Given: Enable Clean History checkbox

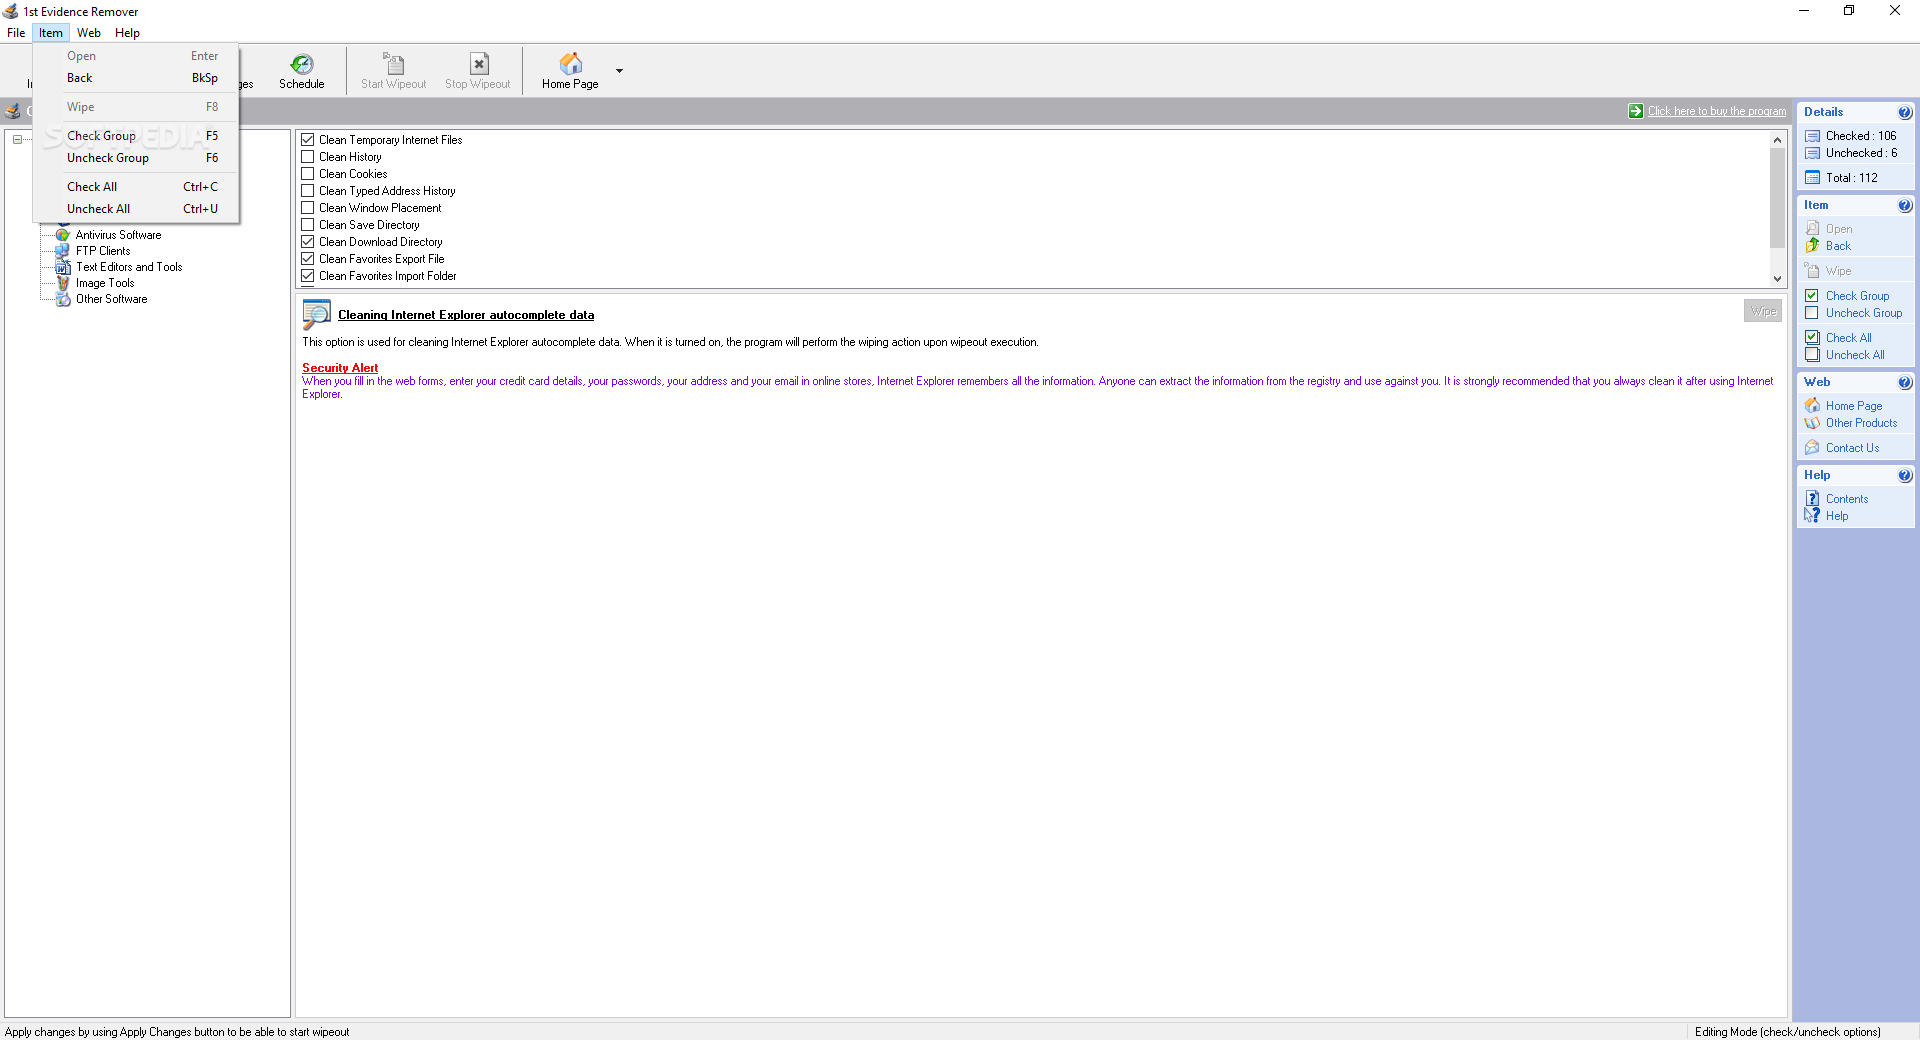Looking at the screenshot, I should [x=308, y=157].
